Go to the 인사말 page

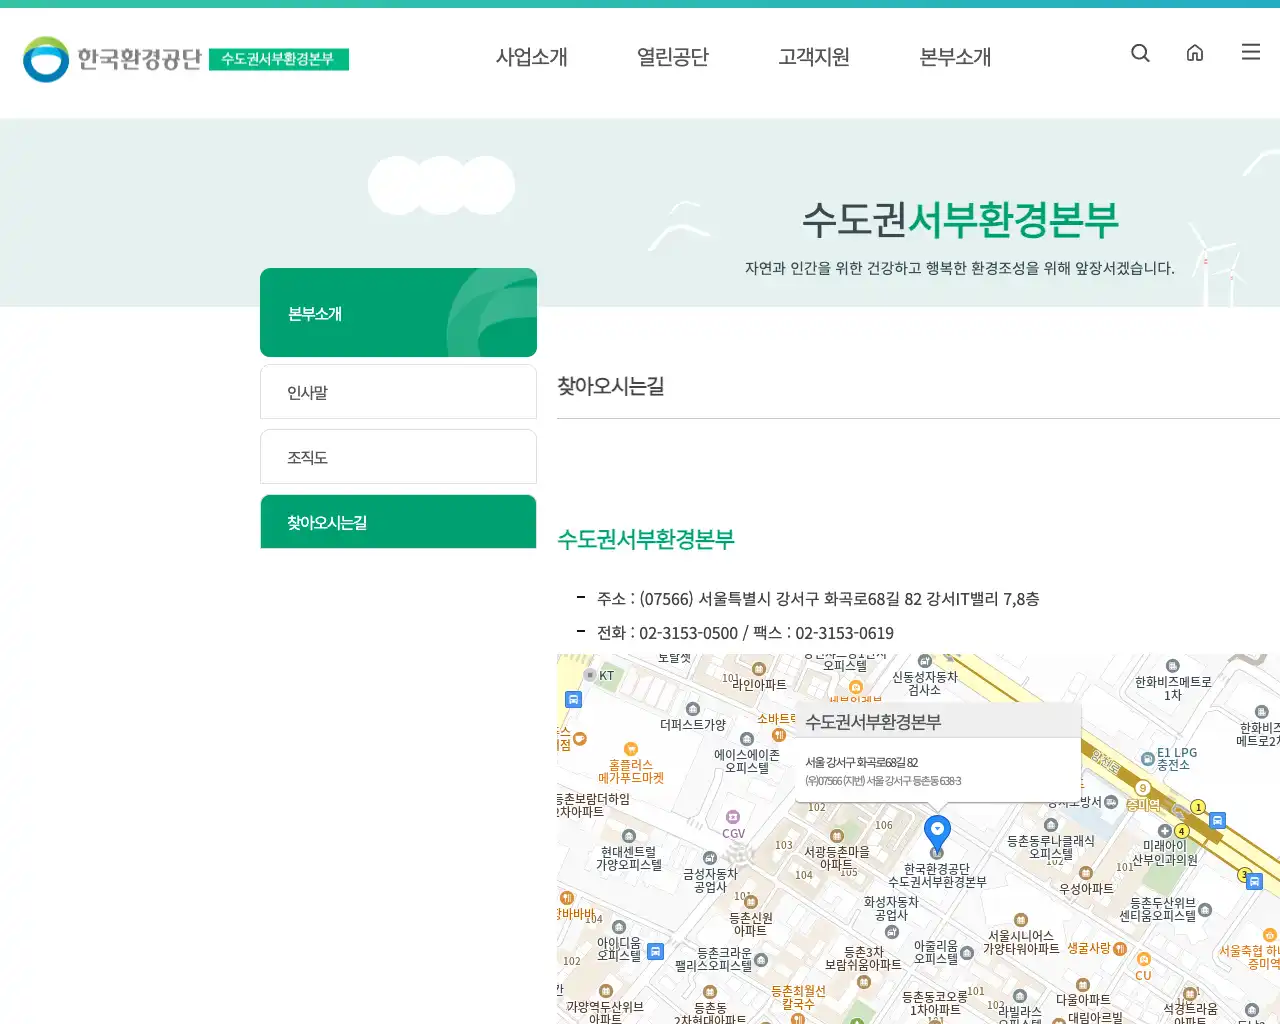[x=398, y=391]
